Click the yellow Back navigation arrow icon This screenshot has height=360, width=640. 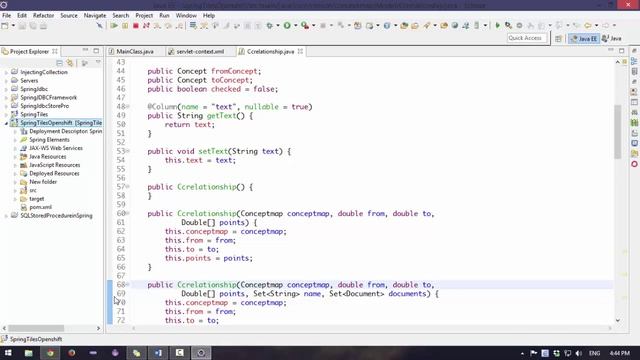(x=588, y=26)
